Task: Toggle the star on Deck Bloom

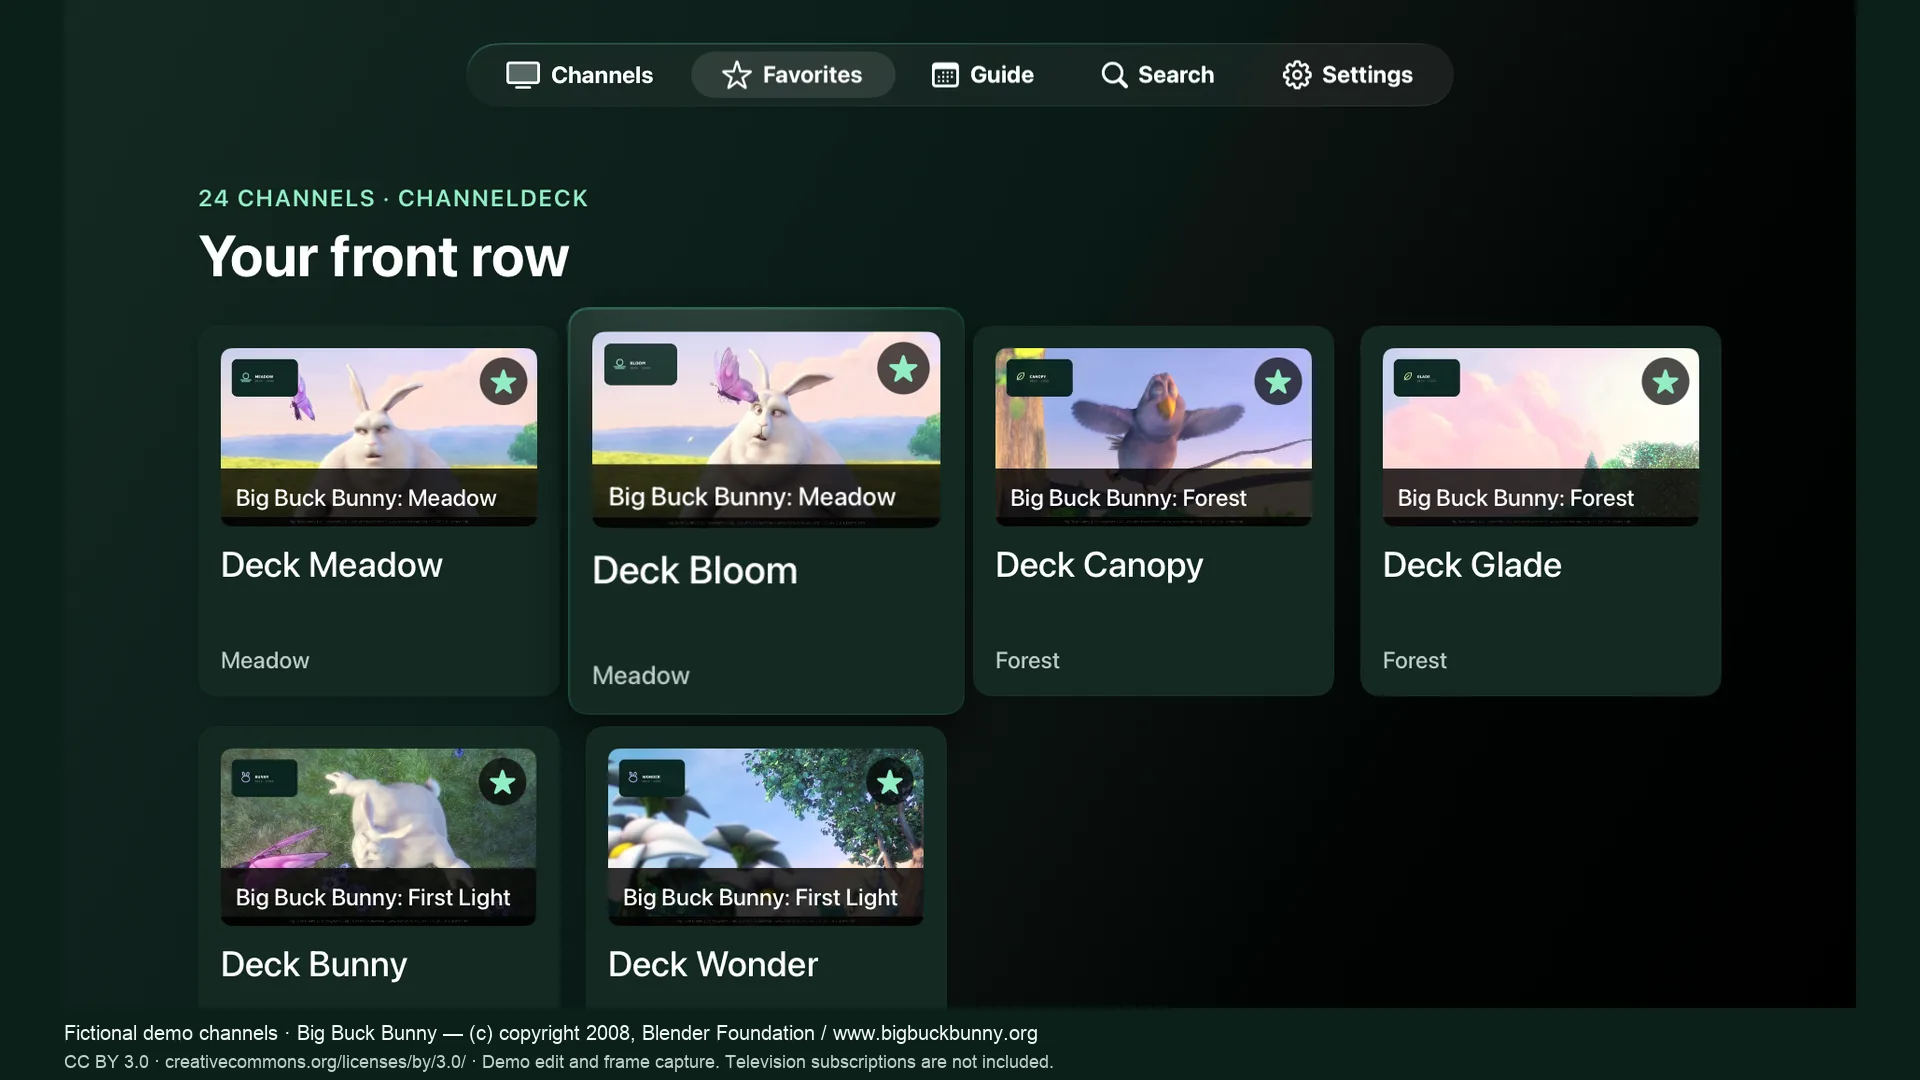Action: click(x=903, y=369)
